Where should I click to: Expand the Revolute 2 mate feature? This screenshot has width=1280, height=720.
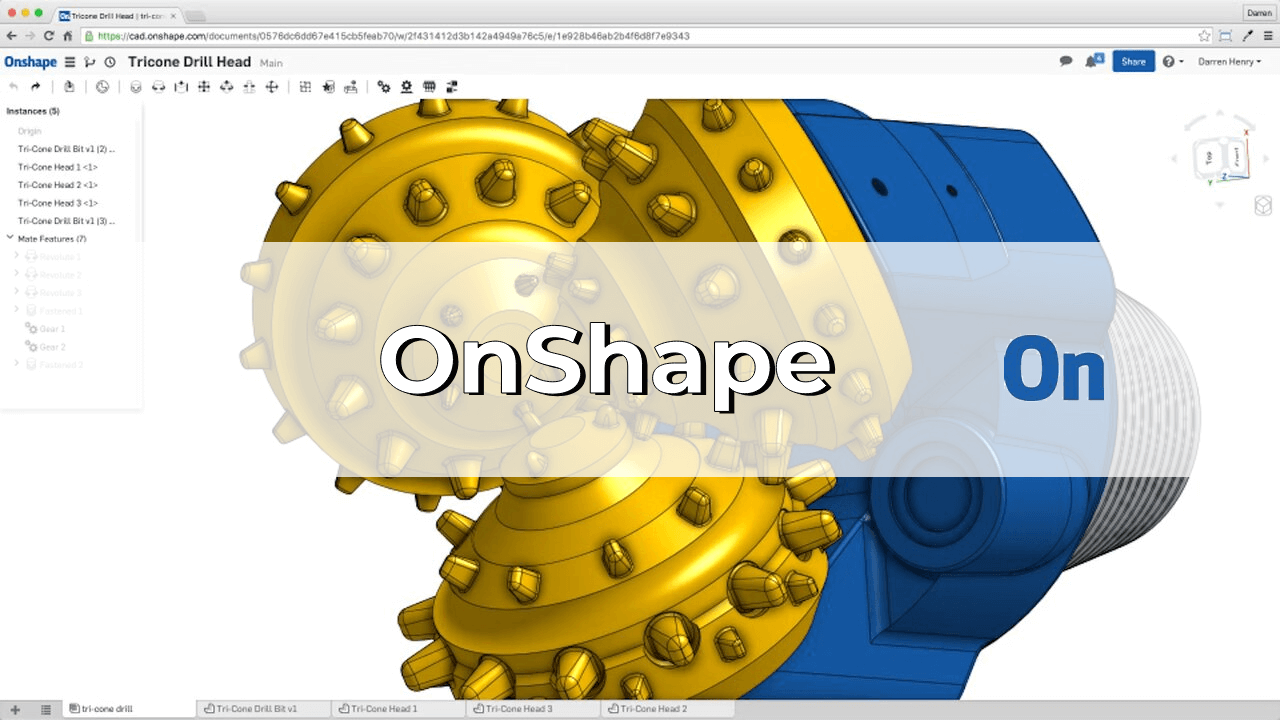coord(17,274)
